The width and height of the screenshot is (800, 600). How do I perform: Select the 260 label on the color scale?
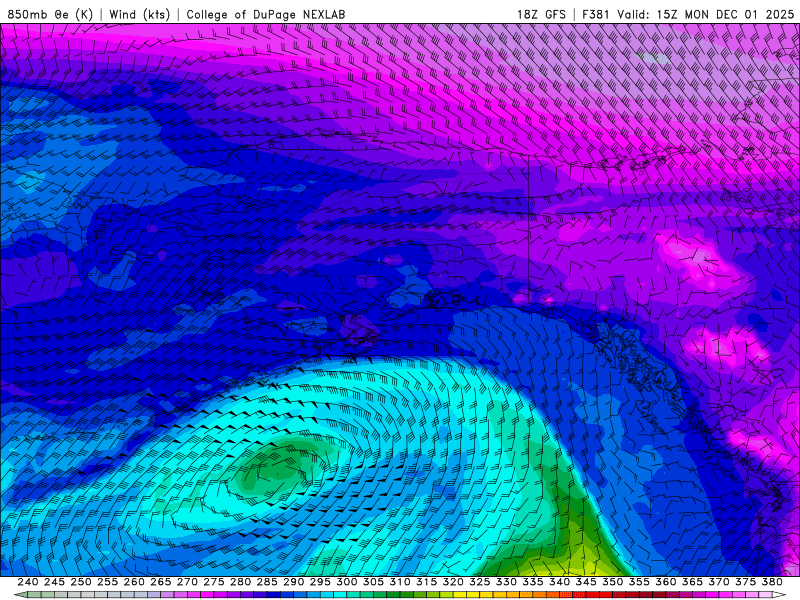pos(134,582)
